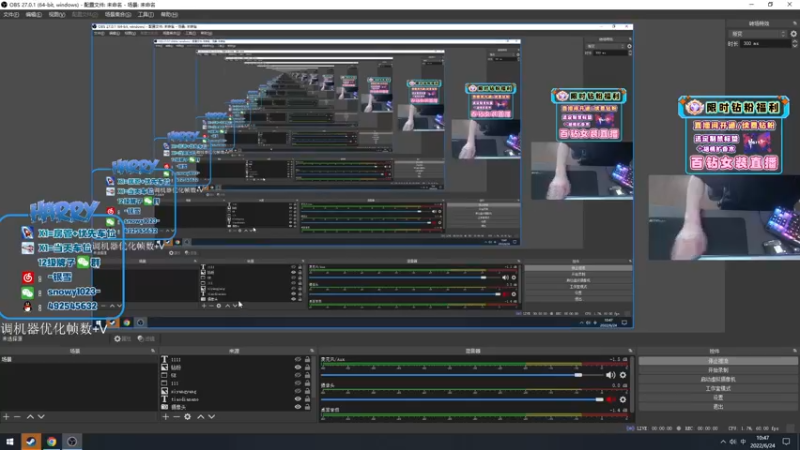Toggle visibility eye of the 1111 text source
Image resolution: width=800 pixels, height=450 pixels.
click(x=298, y=360)
